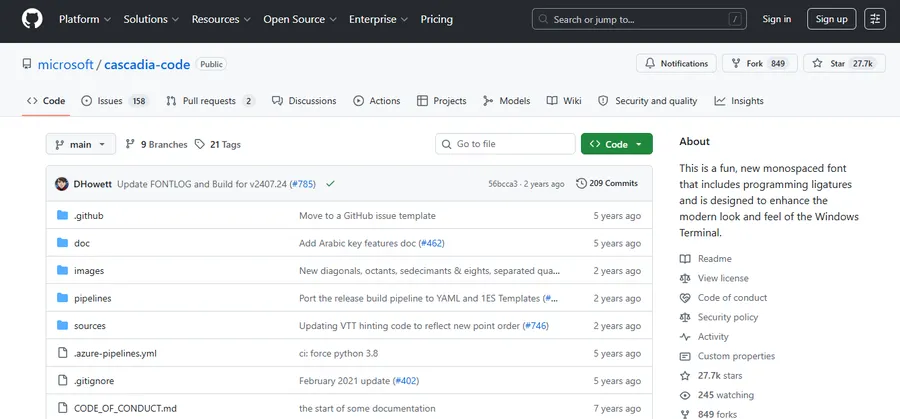Expand the Resources menu
Viewport: 900px width, 419px height.
click(x=221, y=19)
